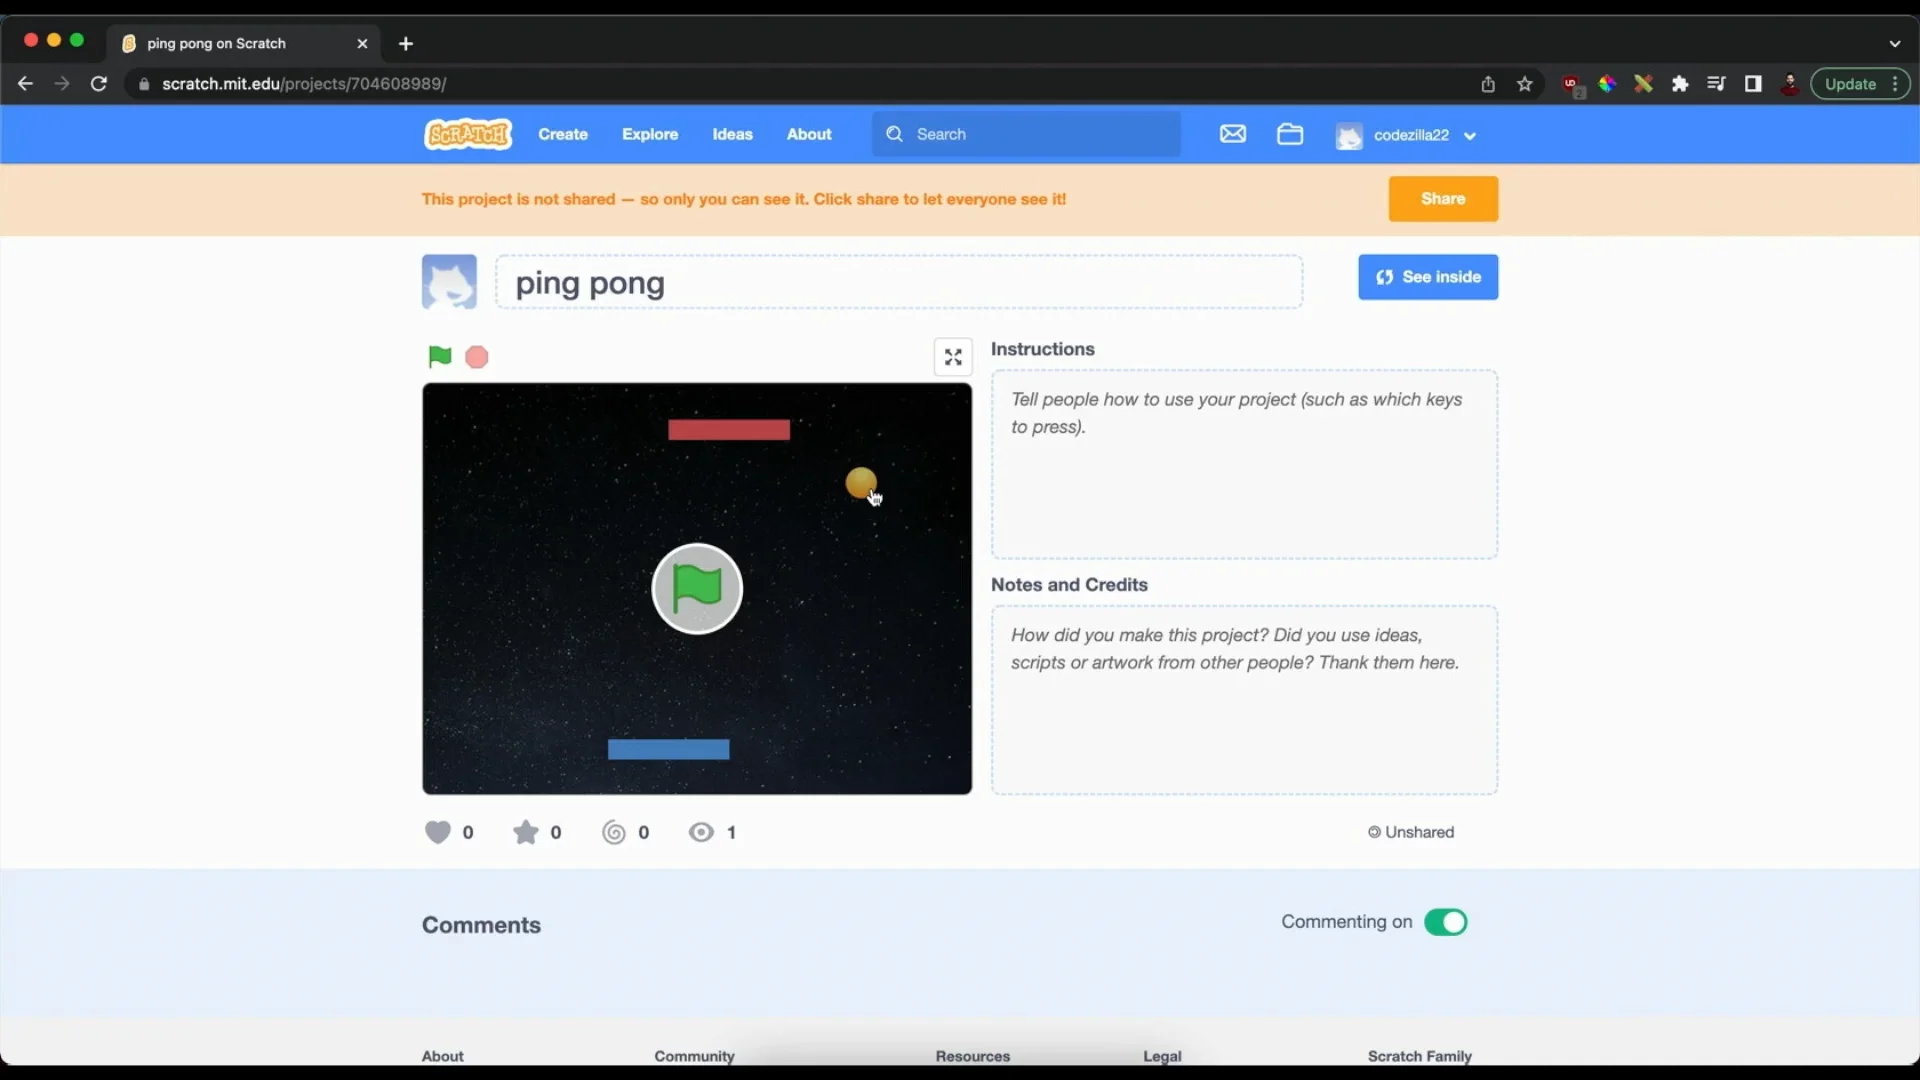1920x1080 pixels.
Task: Love this project with the heart icon
Action: 438,832
